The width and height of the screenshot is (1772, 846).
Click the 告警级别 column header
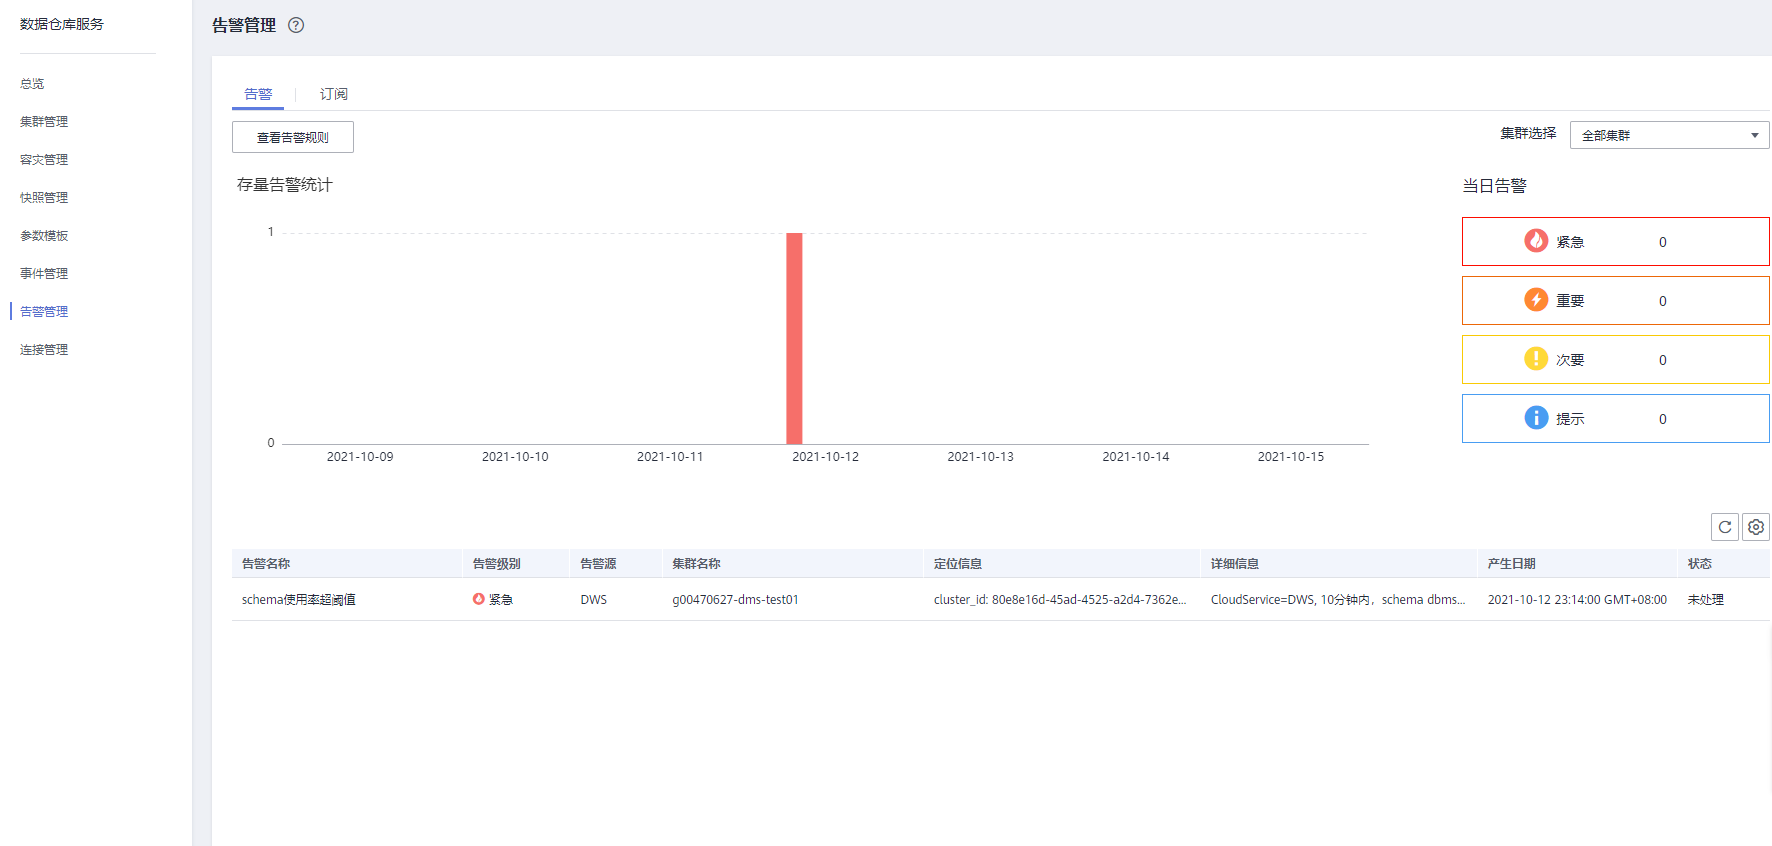497,564
